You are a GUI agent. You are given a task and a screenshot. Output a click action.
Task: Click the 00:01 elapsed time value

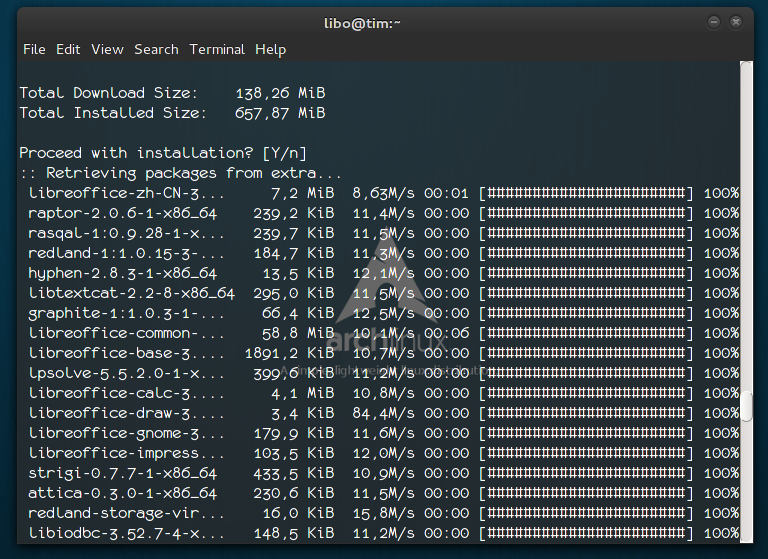[x=446, y=193]
